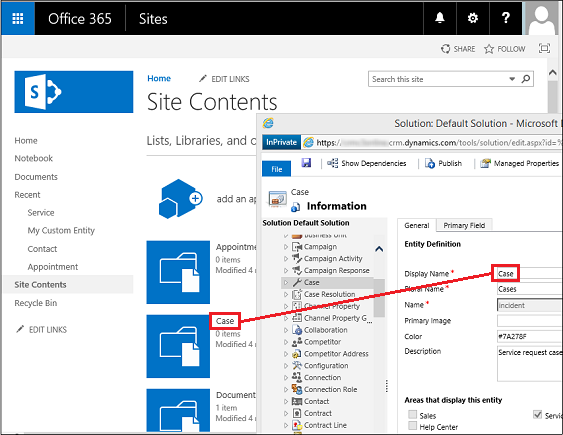Select Competitor Address in solution tree
Image resolution: width=563 pixels, height=435 pixels.
[336, 354]
